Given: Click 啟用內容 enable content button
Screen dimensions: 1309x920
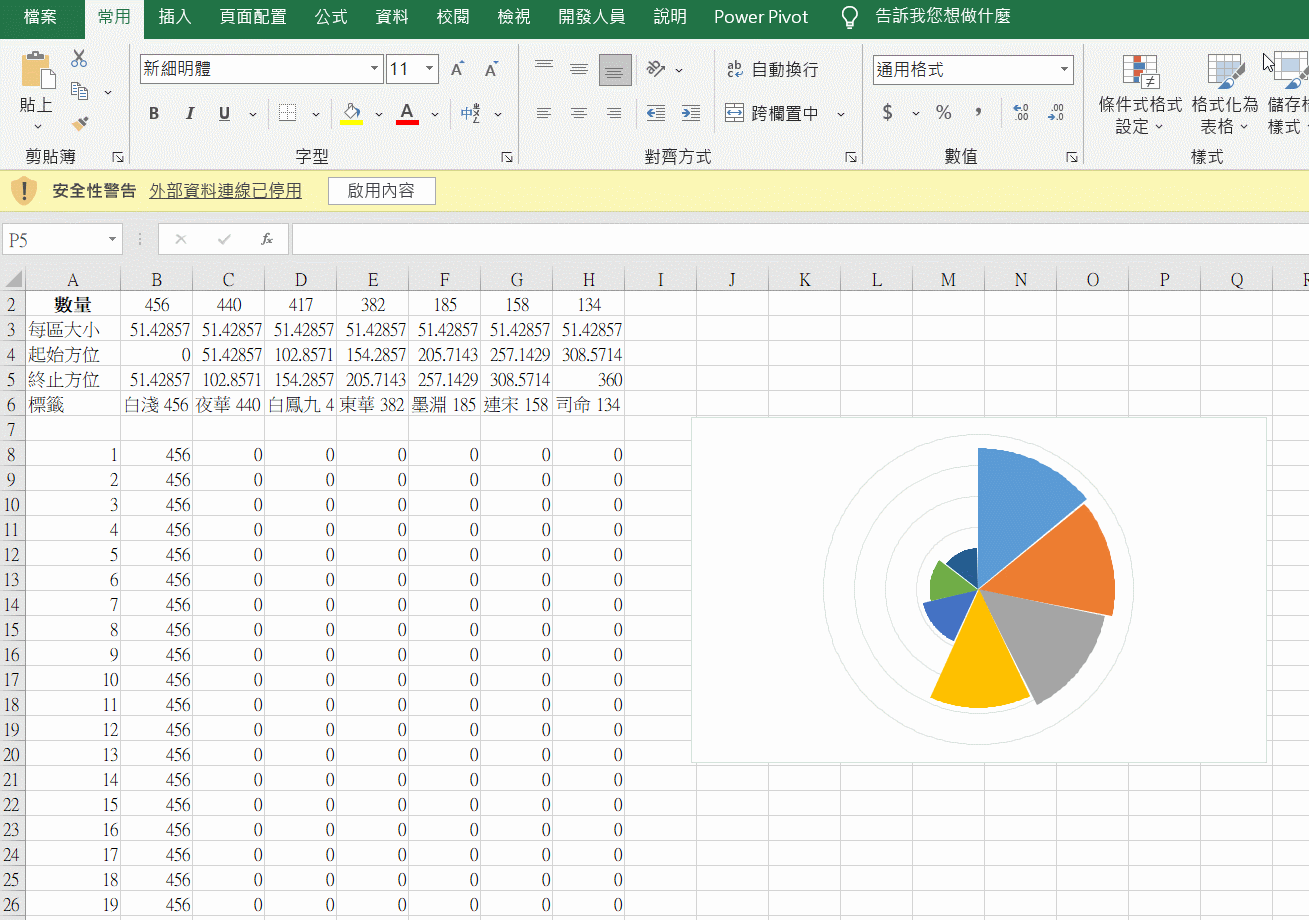Looking at the screenshot, I should click(381, 191).
